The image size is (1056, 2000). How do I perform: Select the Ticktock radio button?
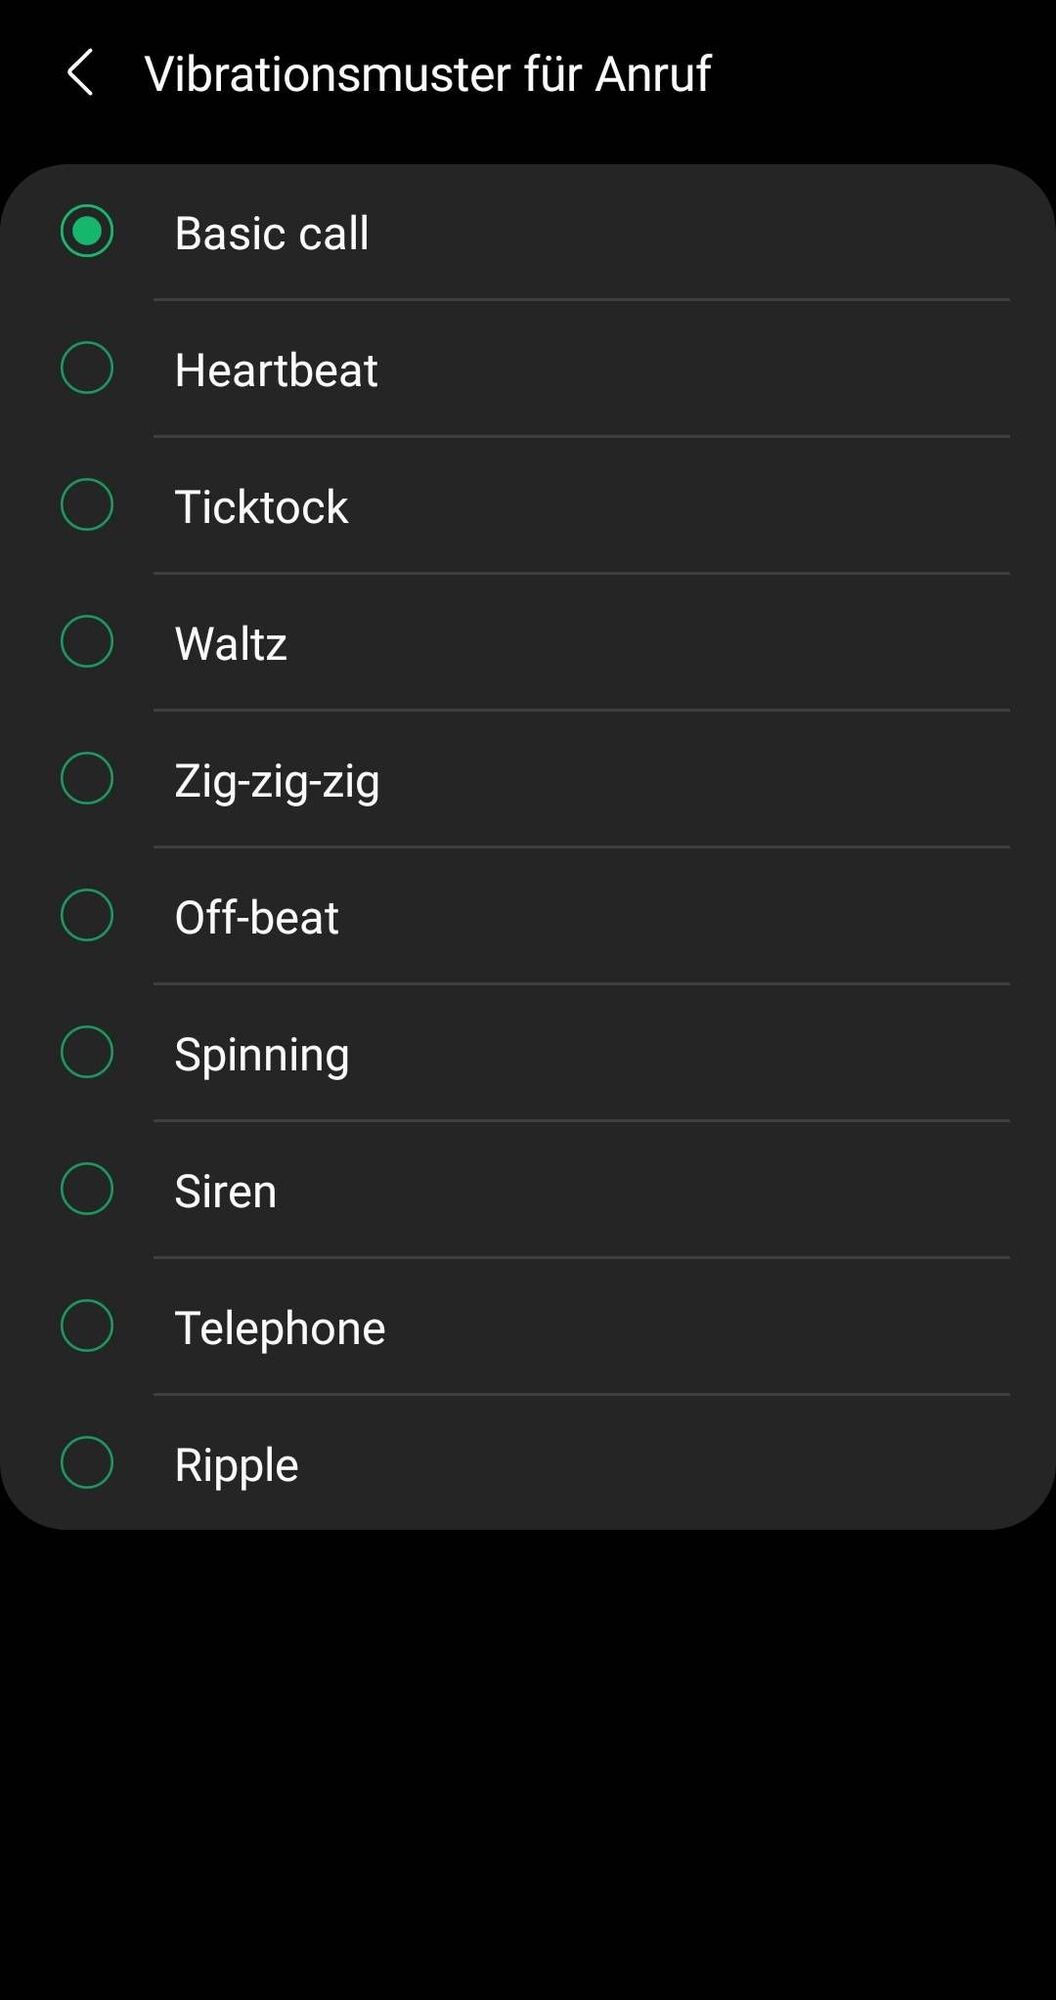click(87, 505)
